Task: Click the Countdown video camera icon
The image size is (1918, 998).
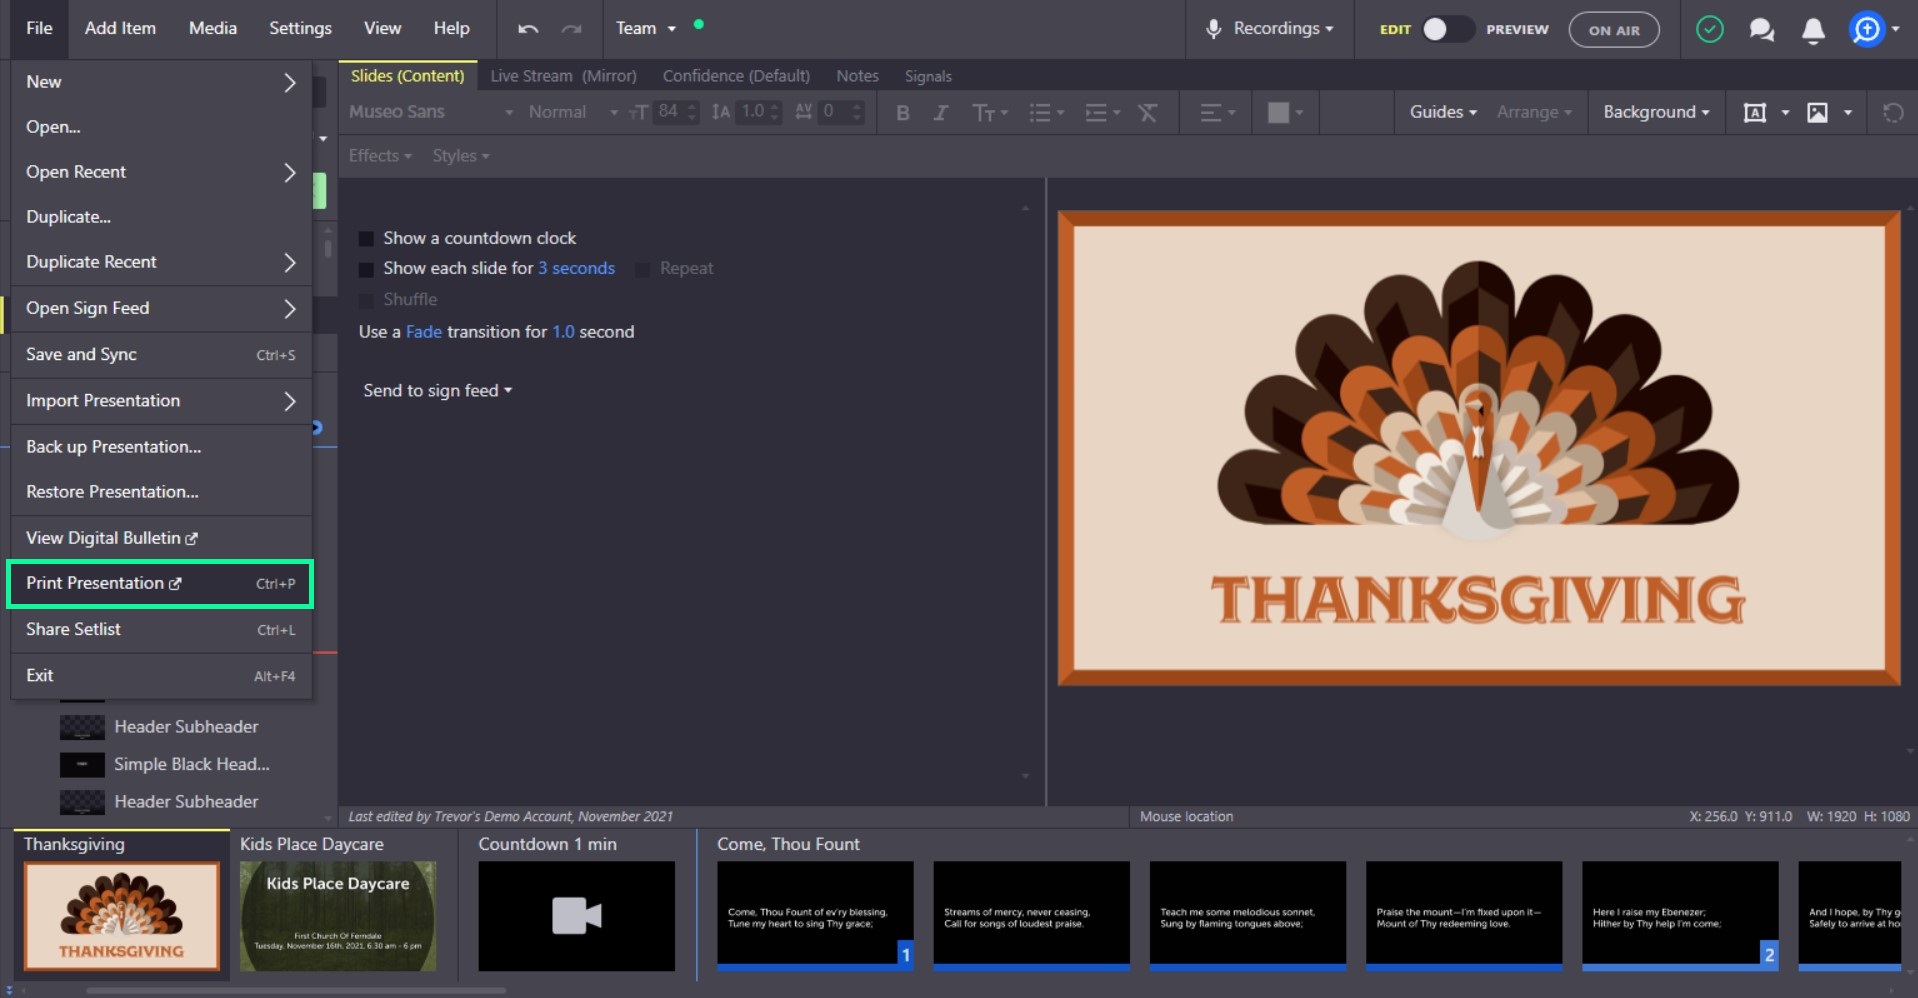Action: tap(577, 916)
